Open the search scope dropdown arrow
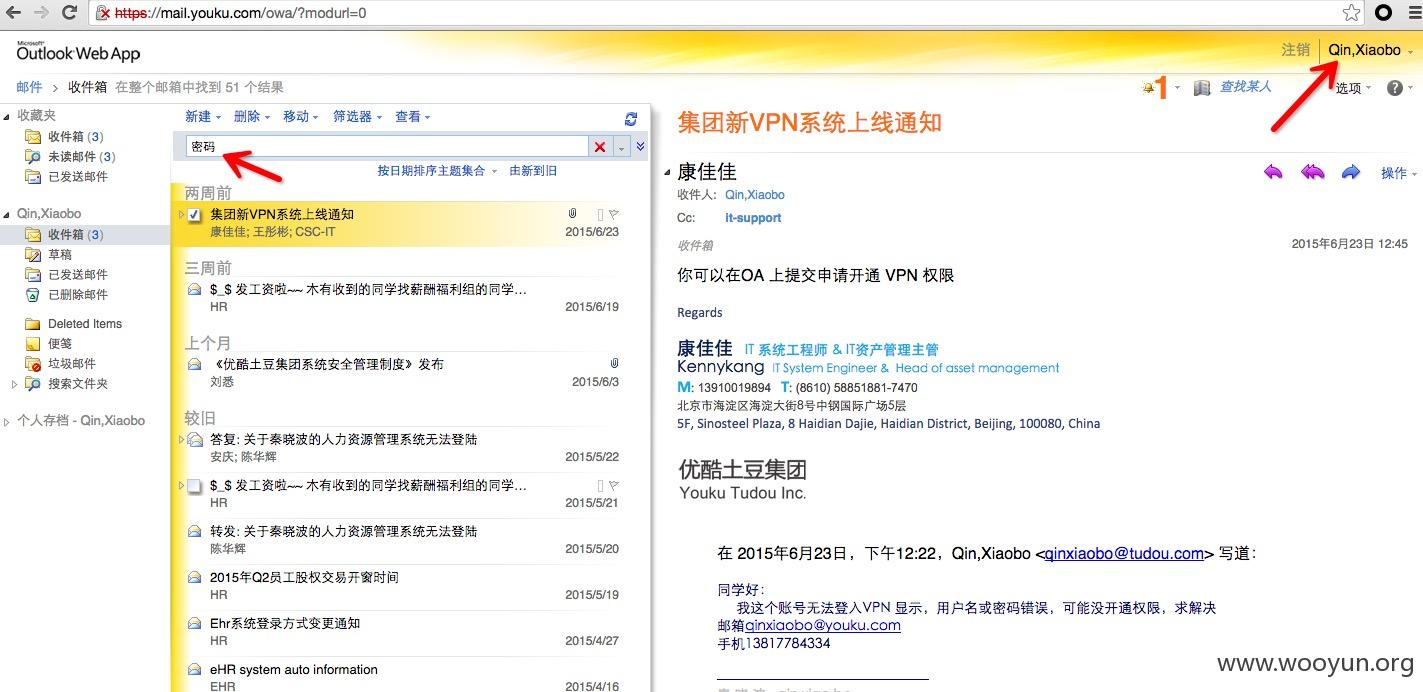The width and height of the screenshot is (1423, 692). pos(621,147)
